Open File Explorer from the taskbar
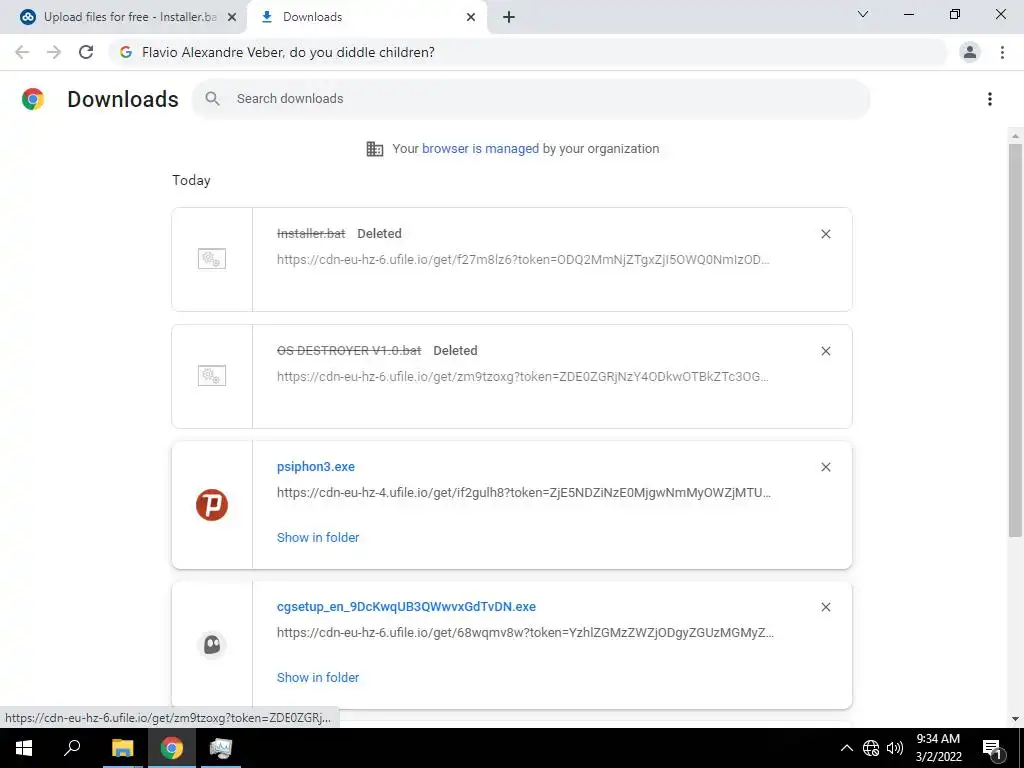Image resolution: width=1024 pixels, height=768 pixels. [x=122, y=748]
